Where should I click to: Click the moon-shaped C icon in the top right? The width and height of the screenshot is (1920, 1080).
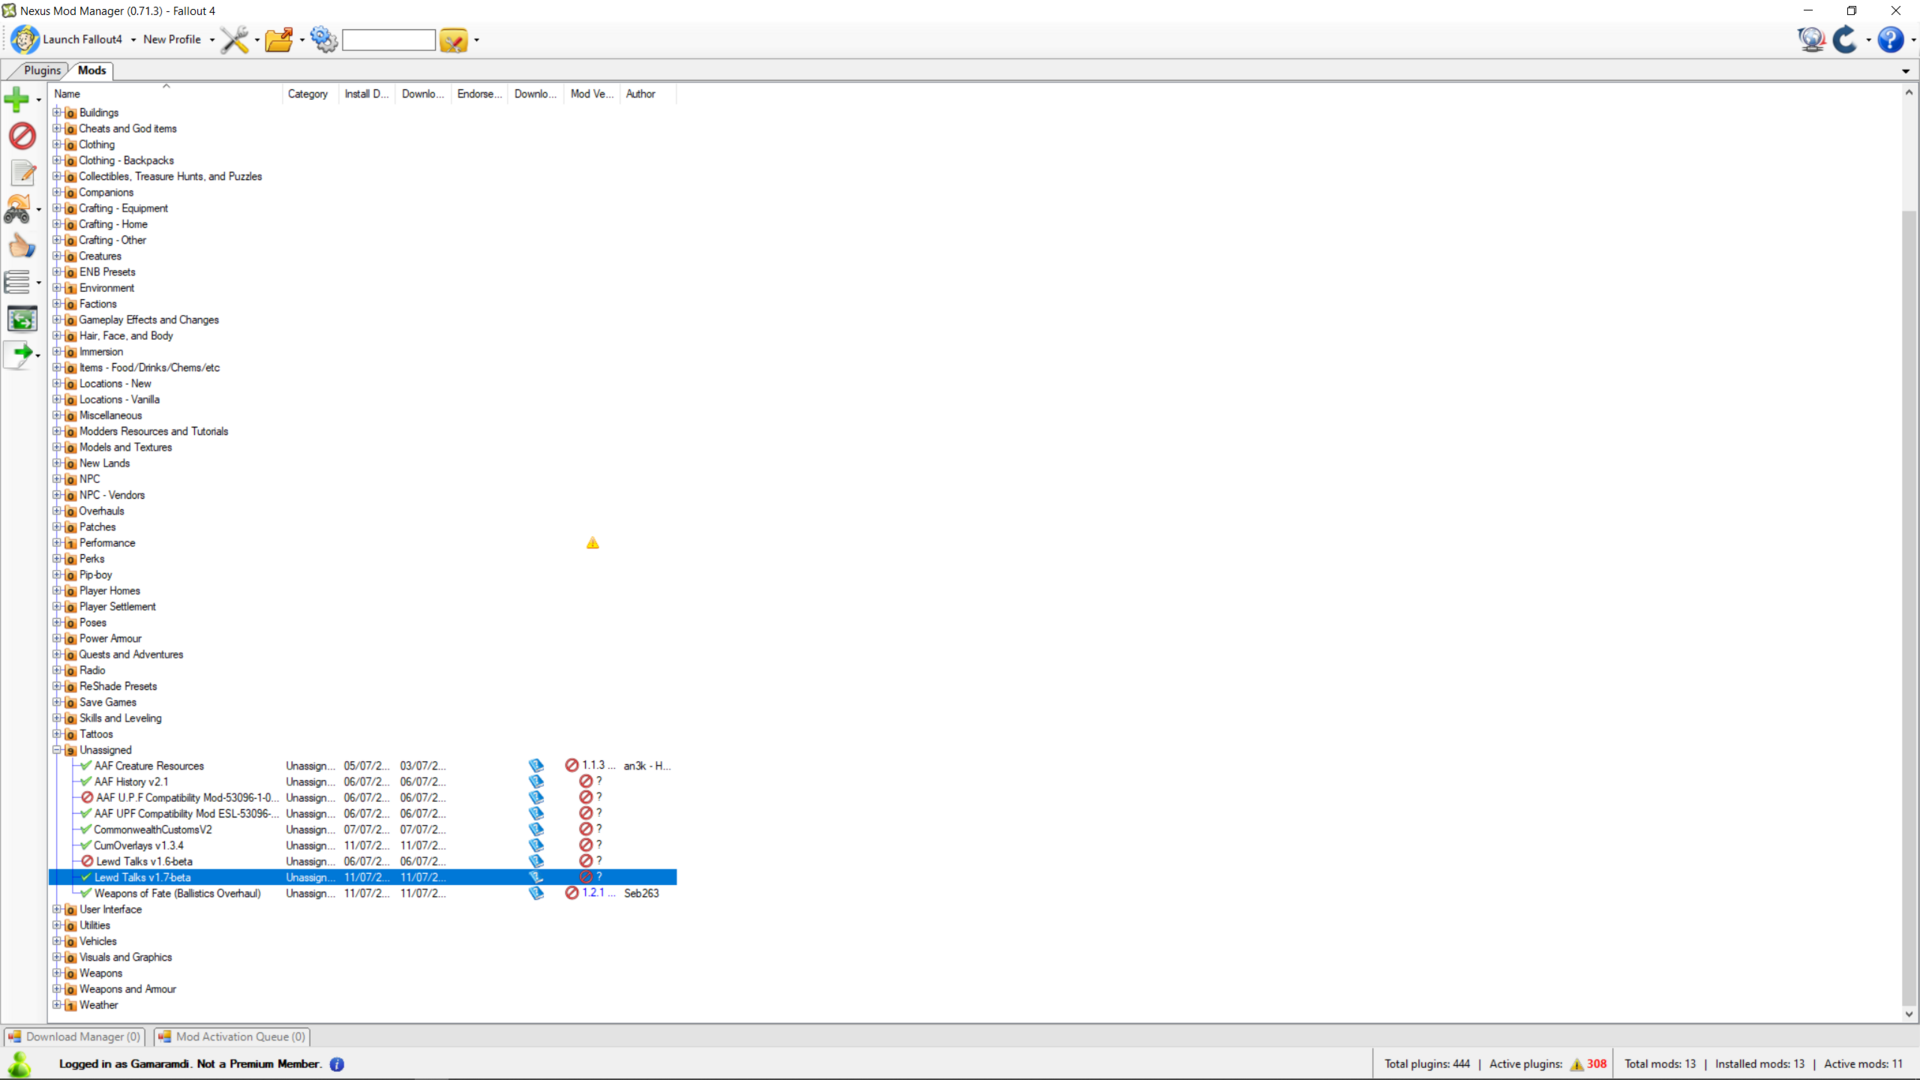1846,40
